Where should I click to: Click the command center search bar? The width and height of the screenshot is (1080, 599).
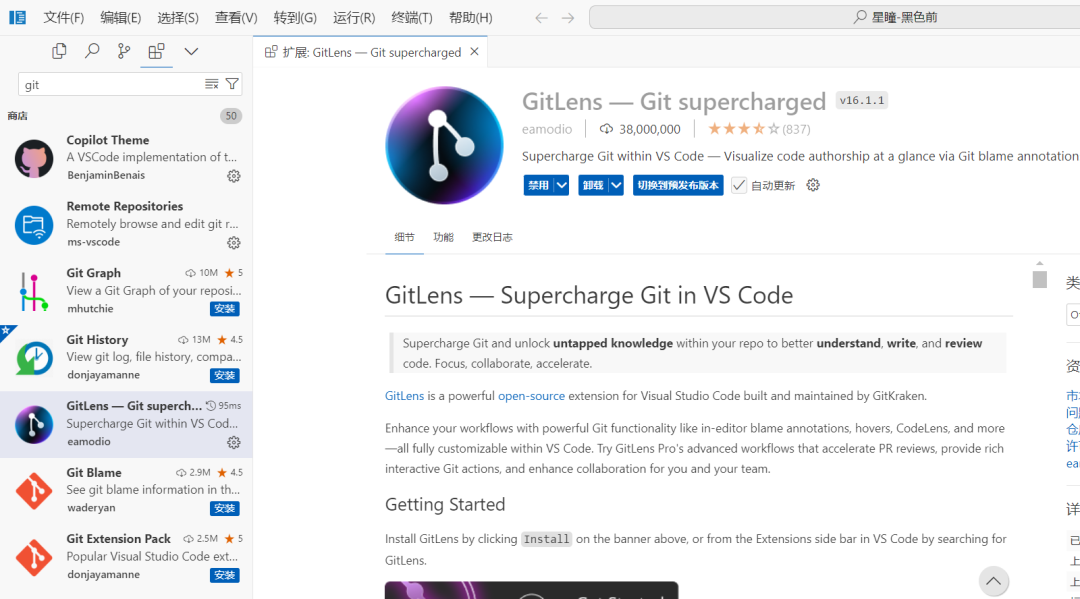coord(835,17)
